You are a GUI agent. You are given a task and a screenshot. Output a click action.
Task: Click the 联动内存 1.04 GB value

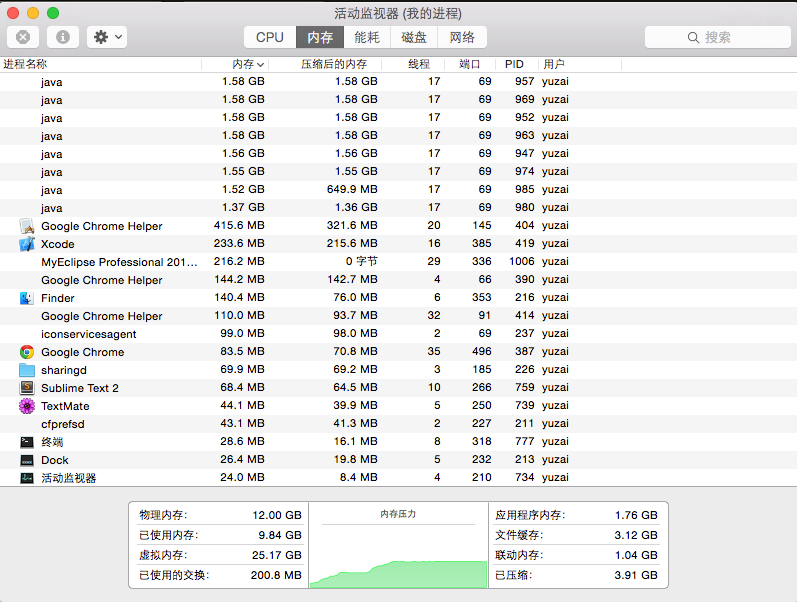pyautogui.click(x=636, y=555)
